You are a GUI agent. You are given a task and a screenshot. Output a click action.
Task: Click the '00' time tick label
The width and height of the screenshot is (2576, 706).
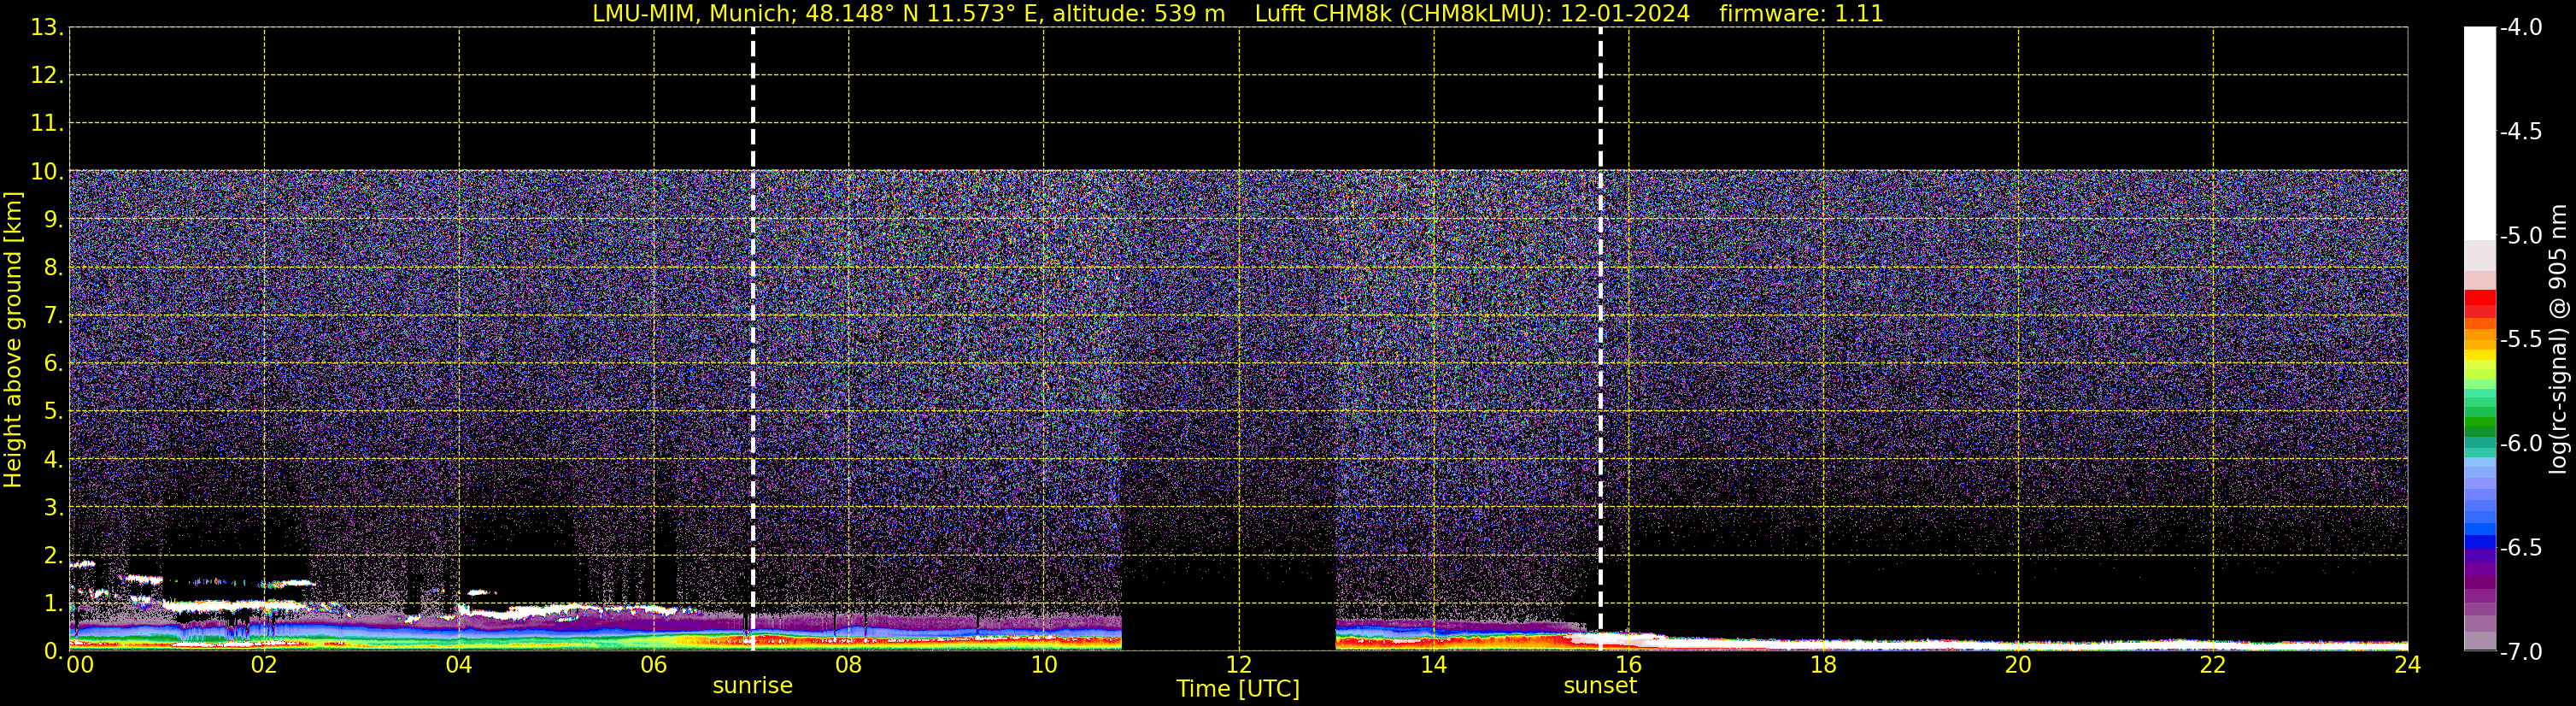(80, 665)
